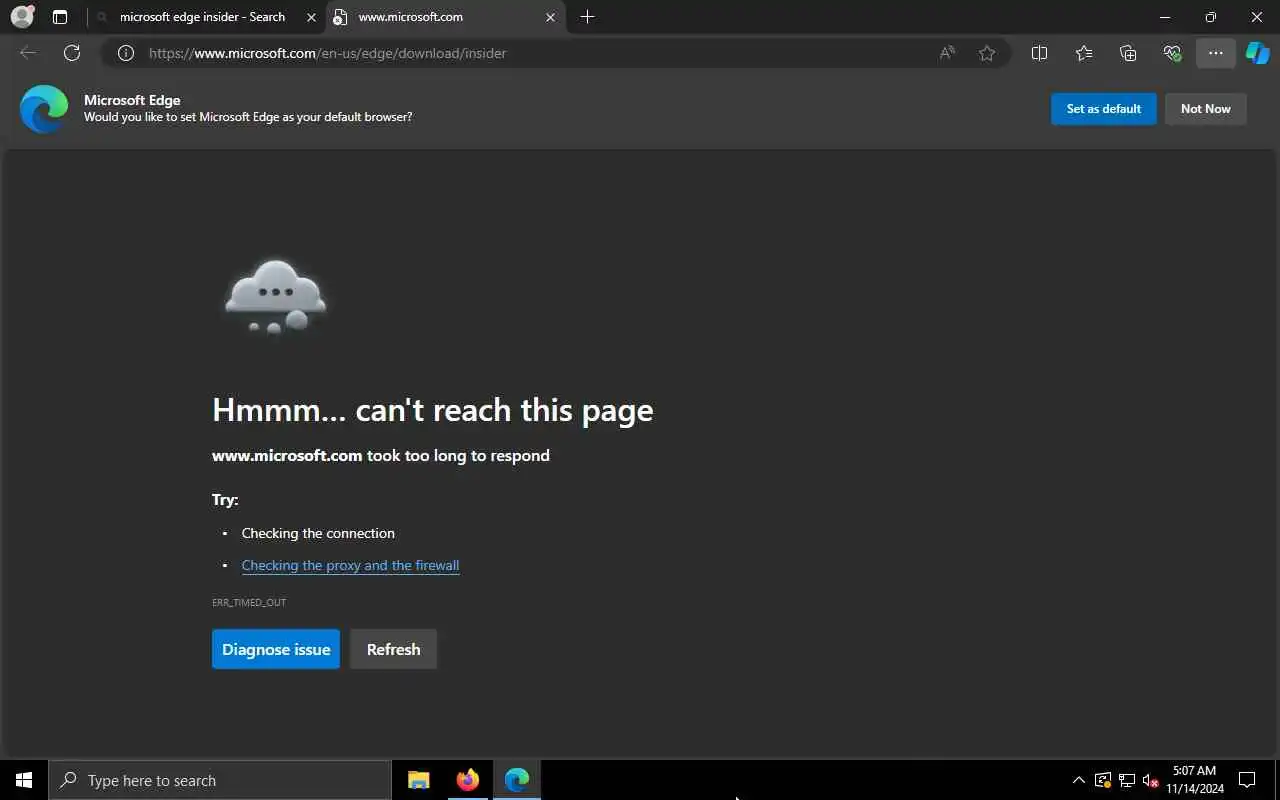Start Read aloud from address bar
The width and height of the screenshot is (1280, 800).
946,53
